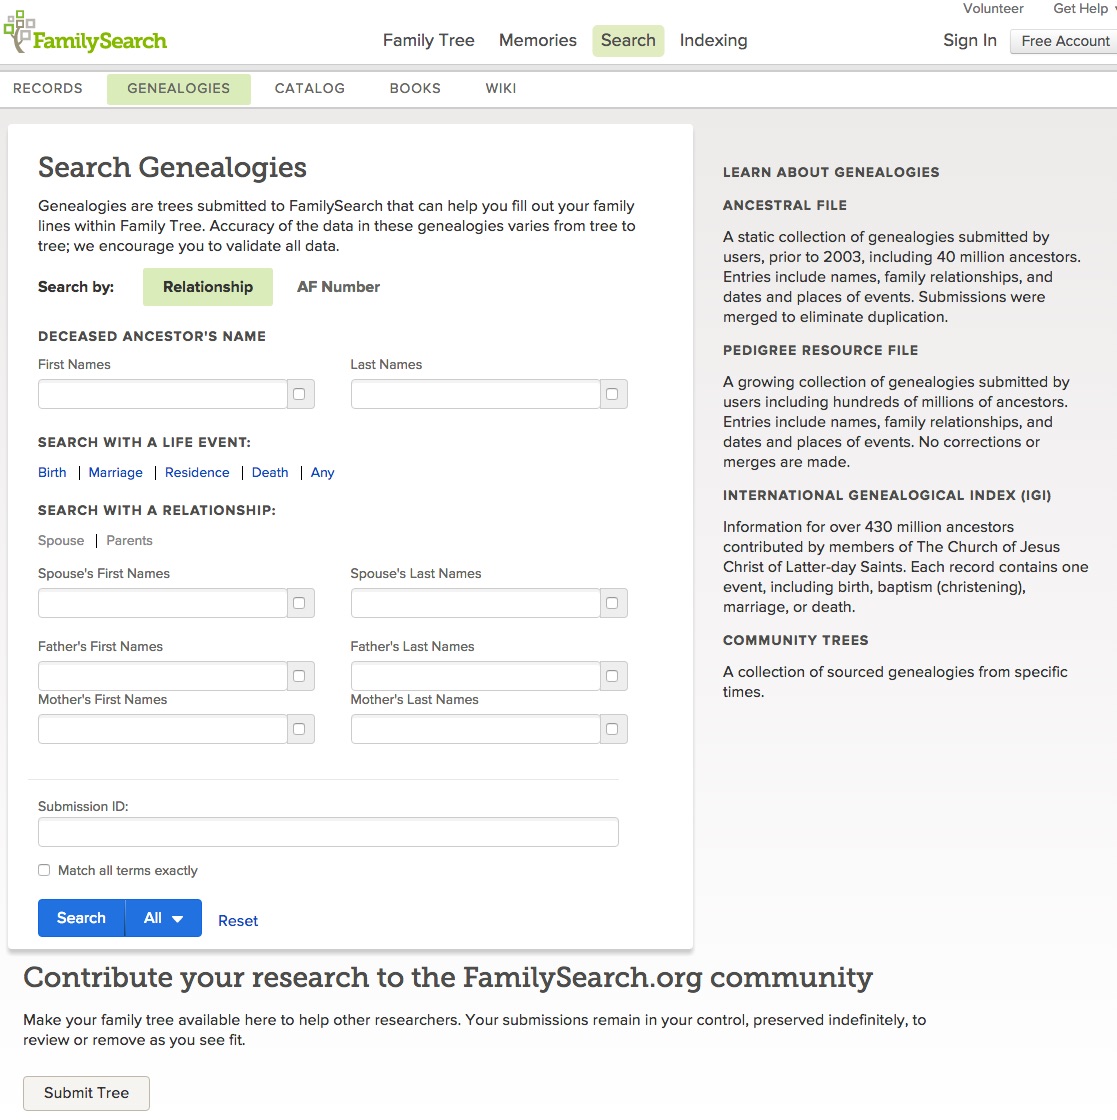
Task: Switch to the RECORDS tab
Action: (46, 88)
